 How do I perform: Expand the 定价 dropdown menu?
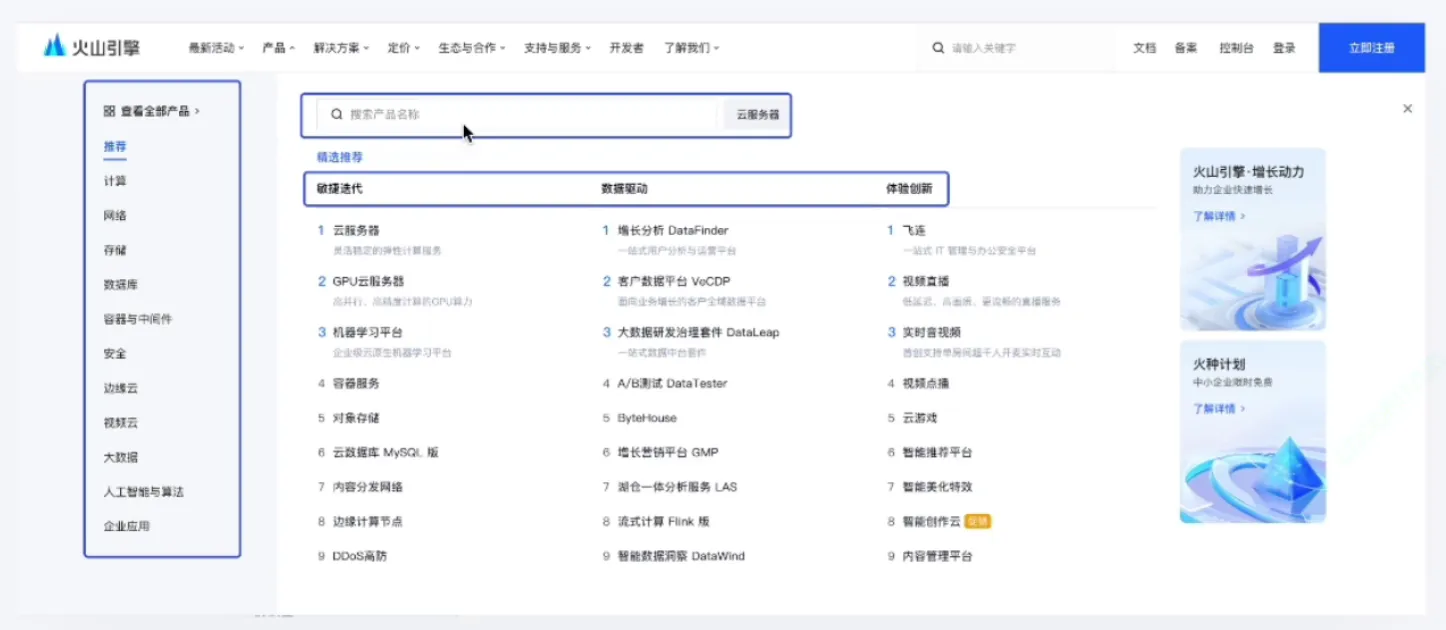[404, 47]
